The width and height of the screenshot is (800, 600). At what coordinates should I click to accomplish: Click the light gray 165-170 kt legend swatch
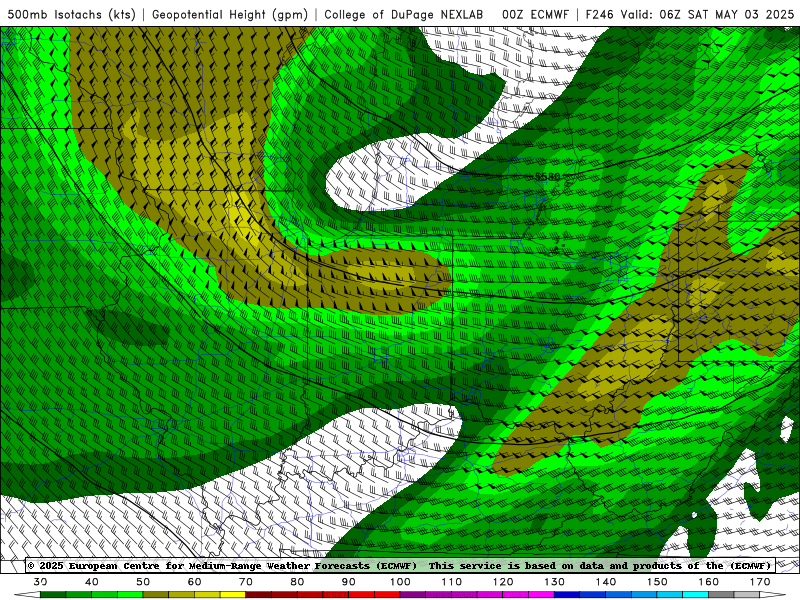click(x=747, y=595)
